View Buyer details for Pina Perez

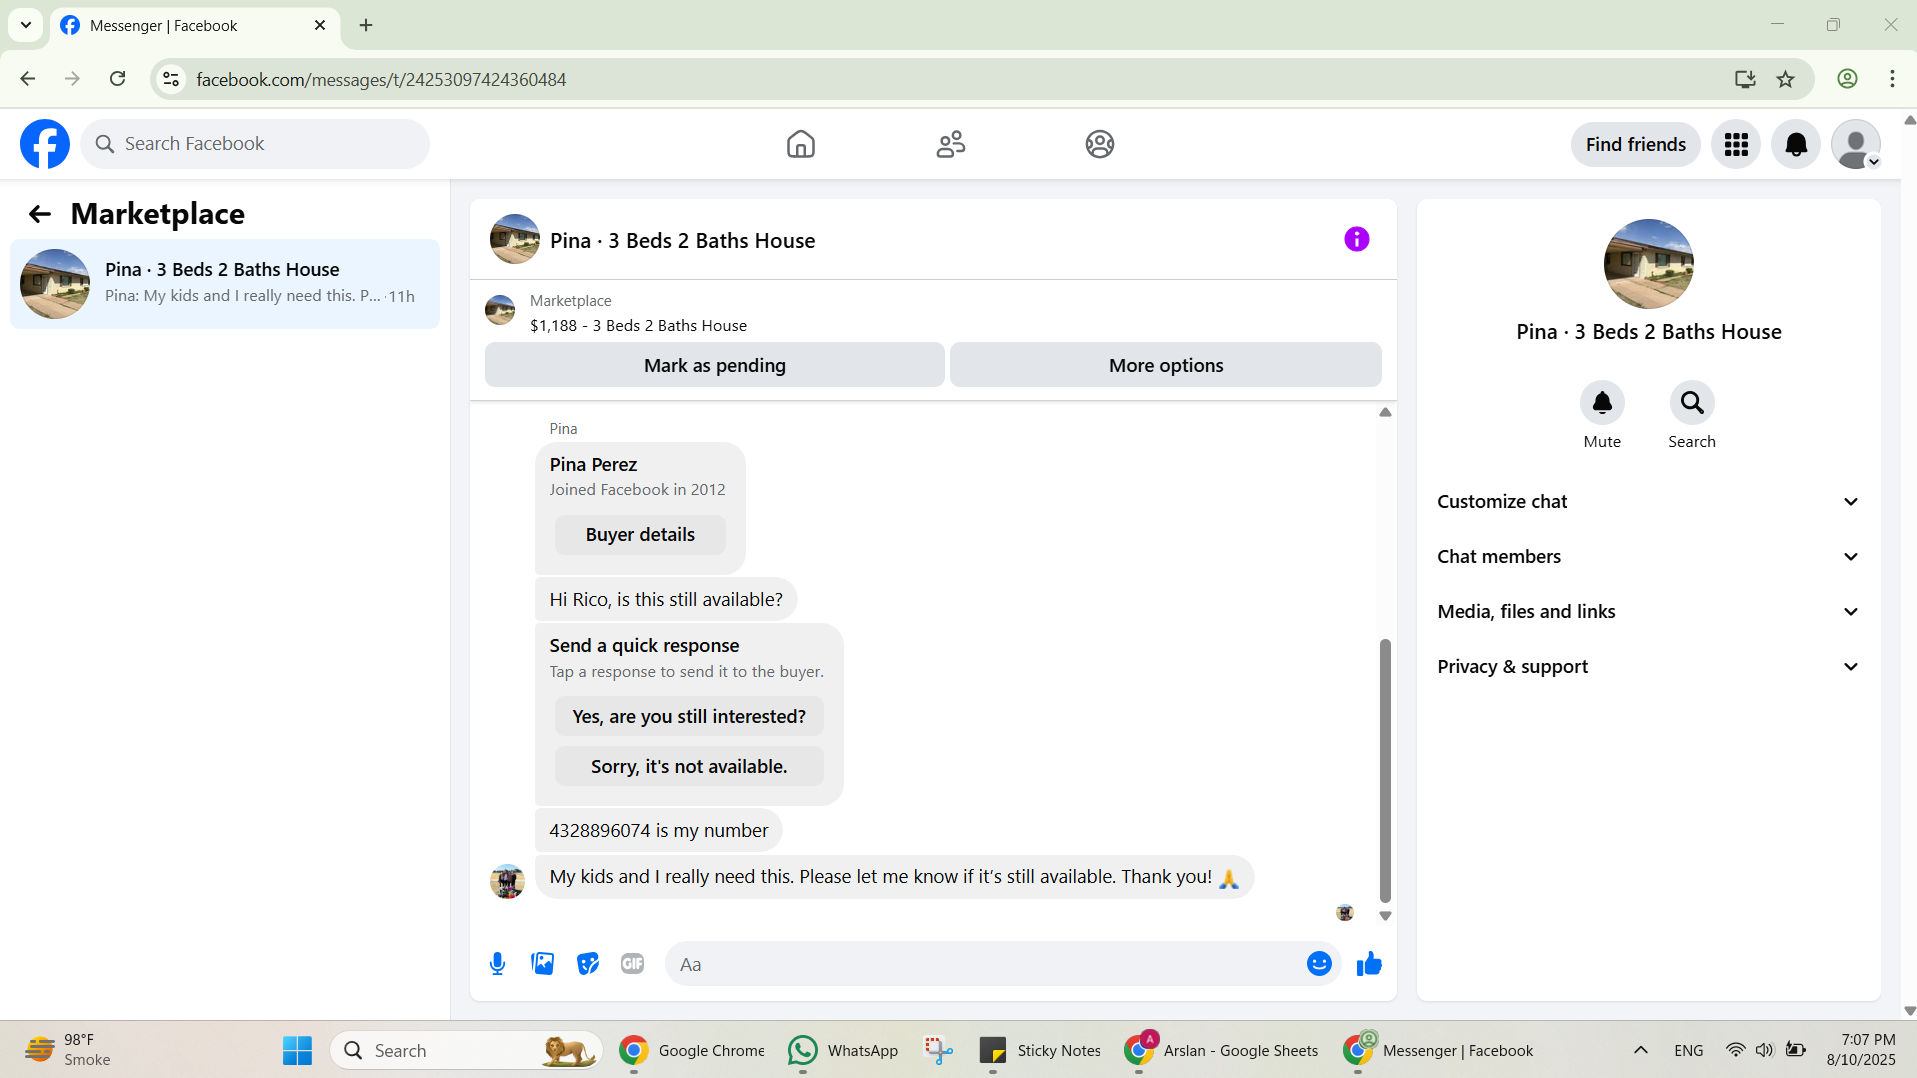pyautogui.click(x=640, y=535)
